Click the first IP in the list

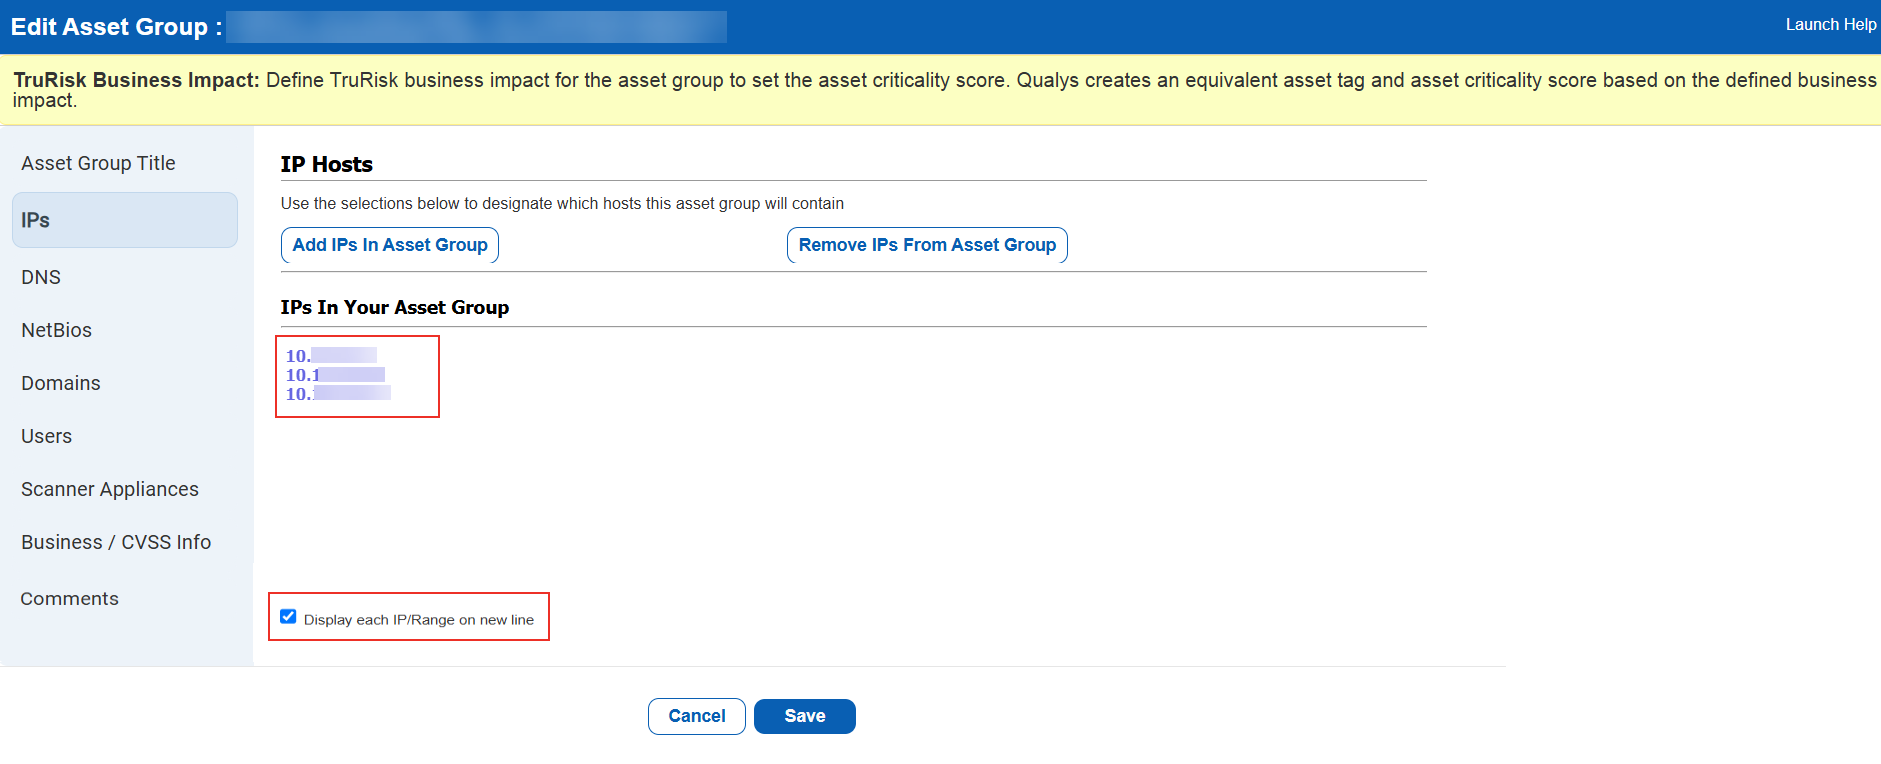tap(331, 356)
